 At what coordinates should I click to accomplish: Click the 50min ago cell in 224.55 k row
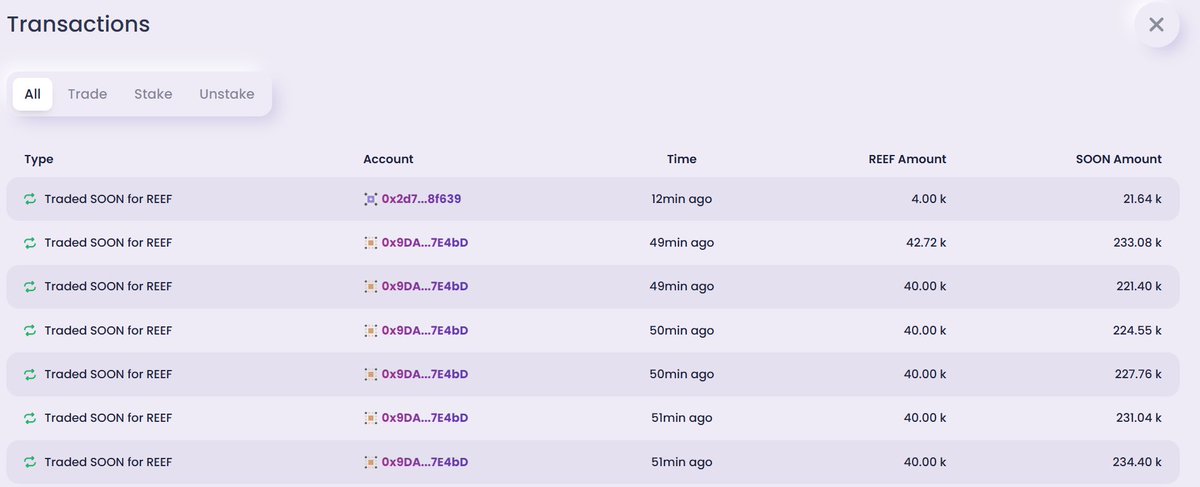point(682,330)
